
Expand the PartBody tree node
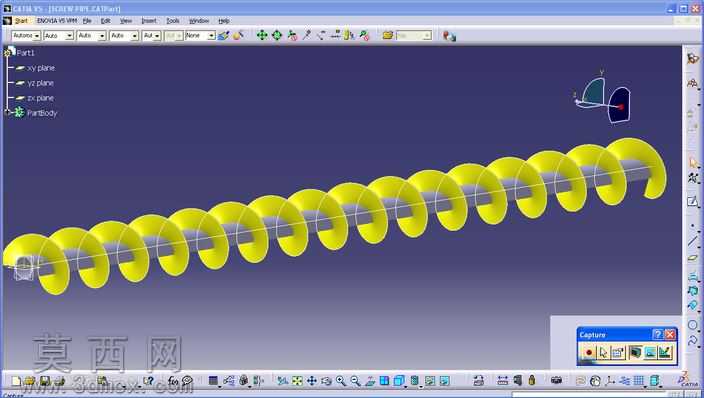click(x=7, y=112)
